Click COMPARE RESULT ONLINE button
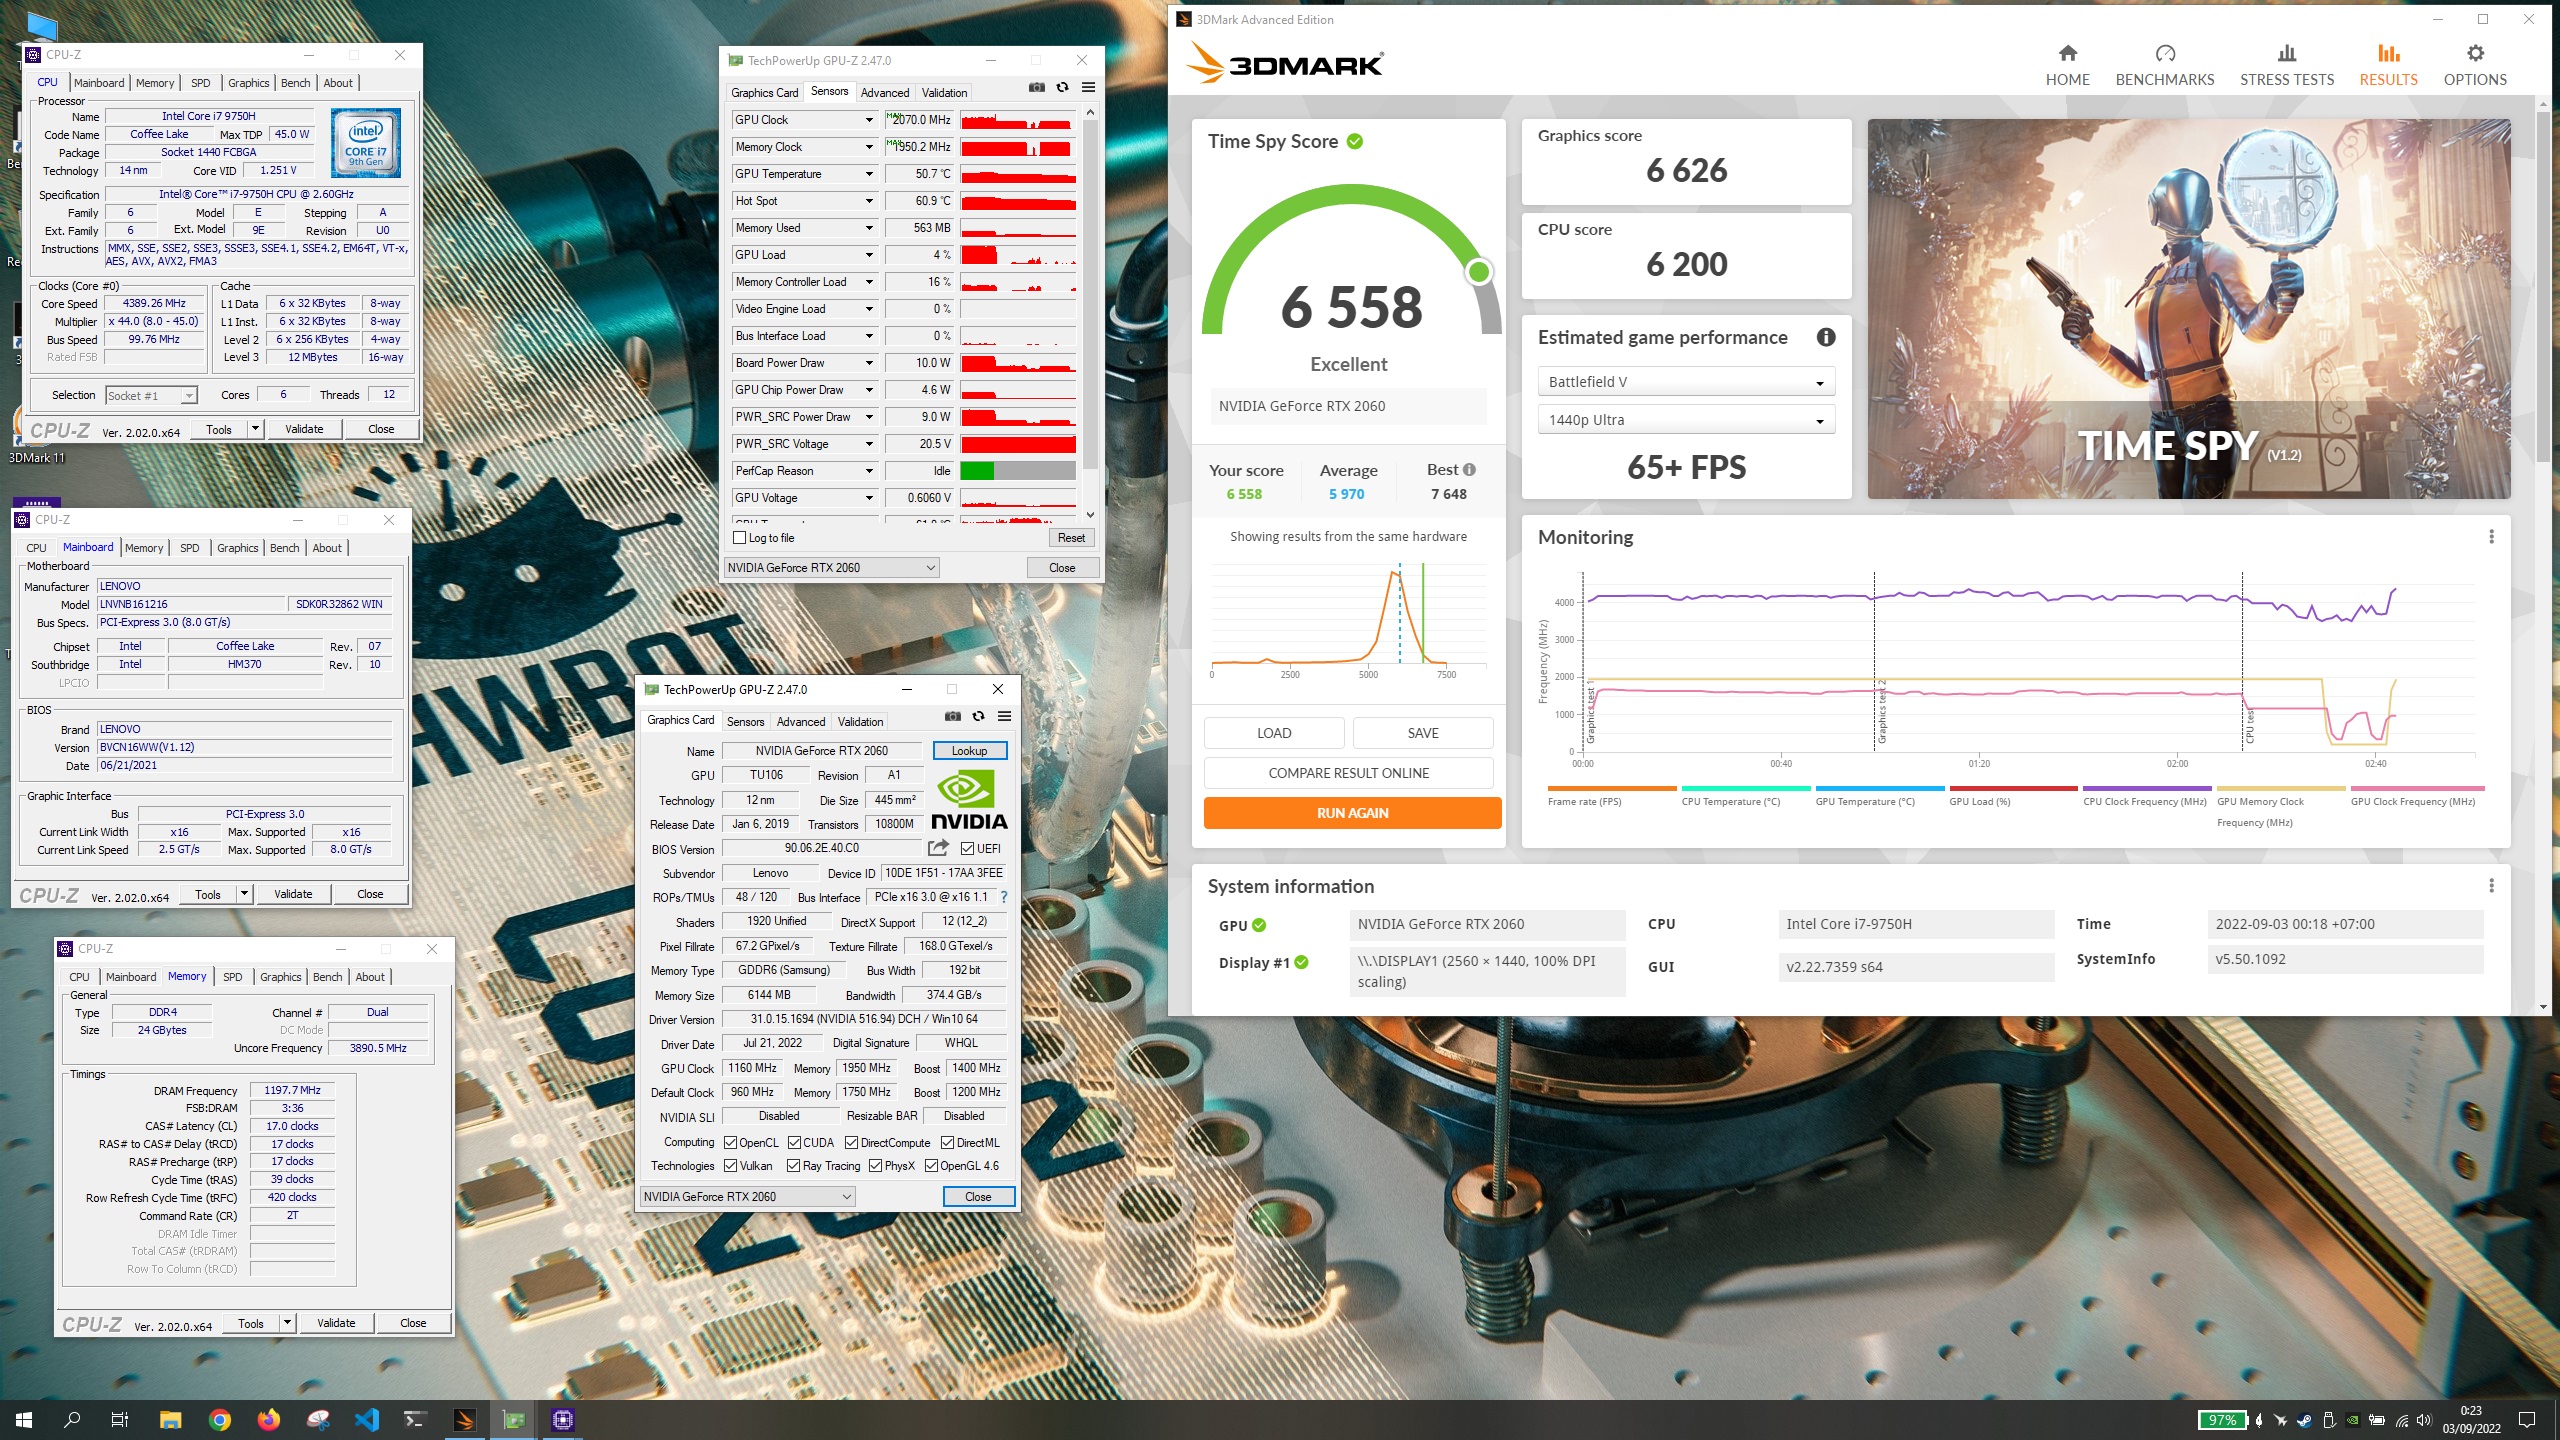This screenshot has width=2560, height=1440. pyautogui.click(x=1348, y=773)
